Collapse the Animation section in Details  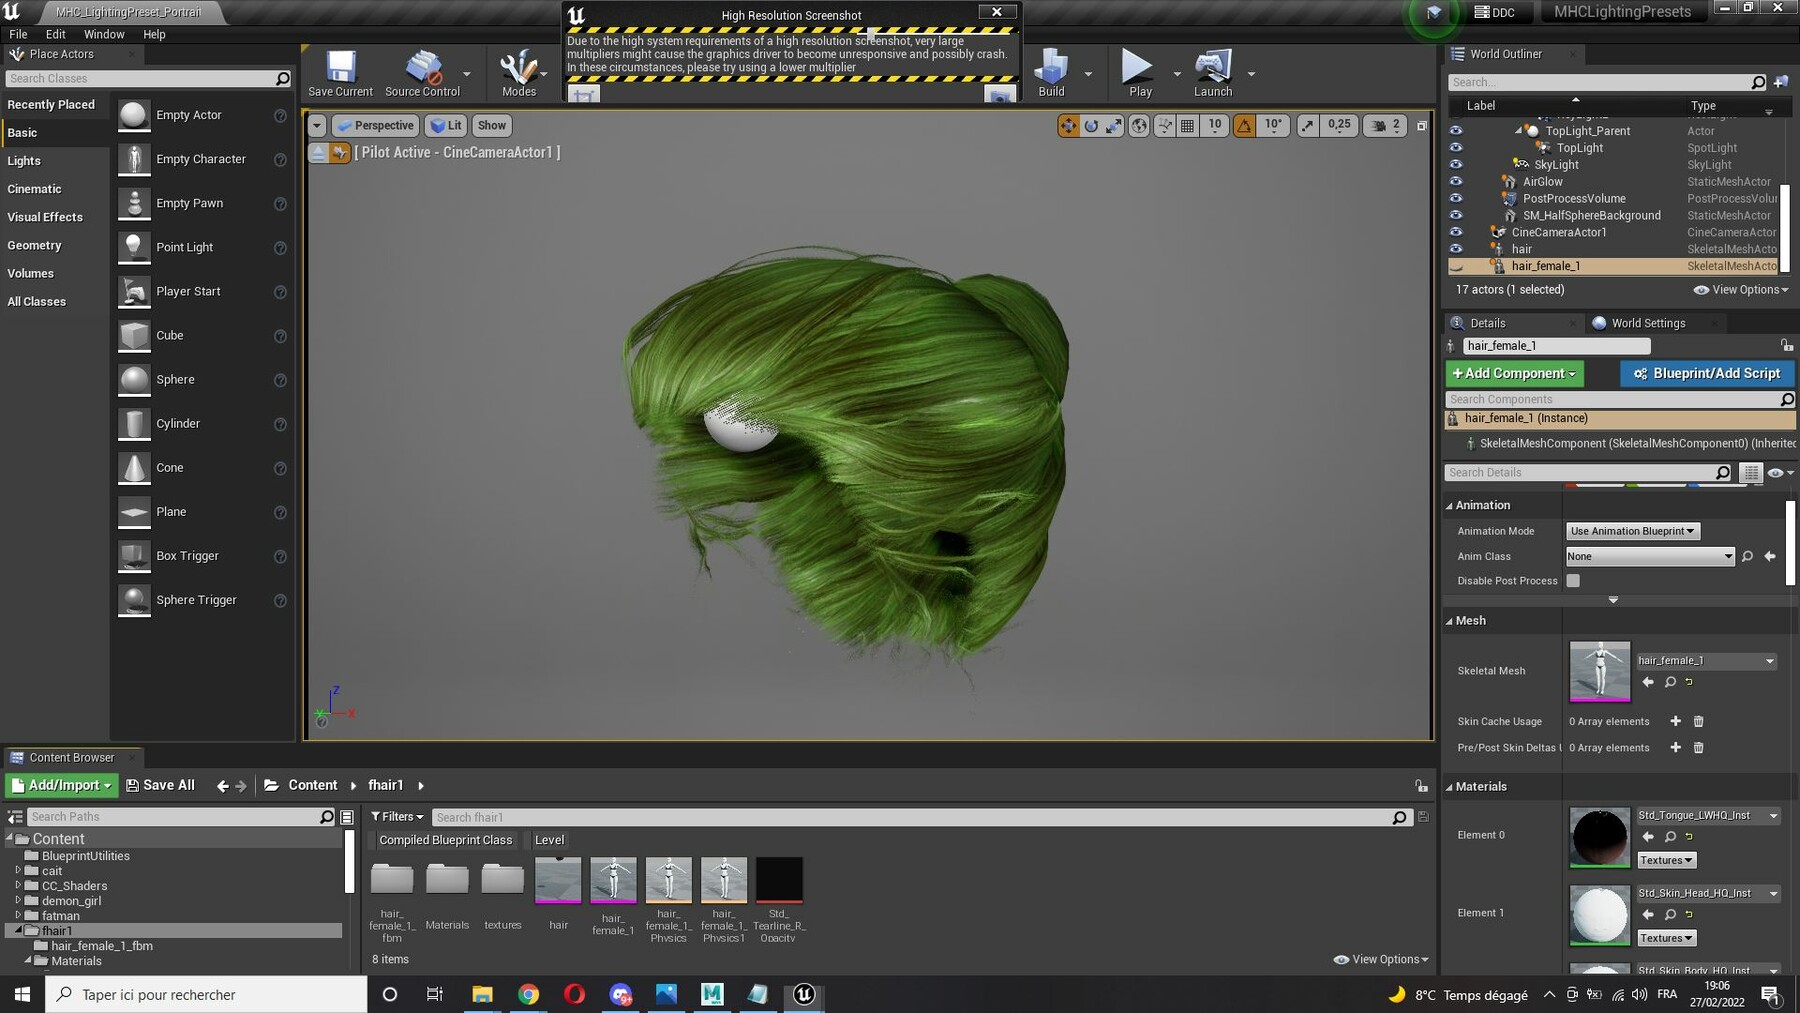click(1449, 506)
